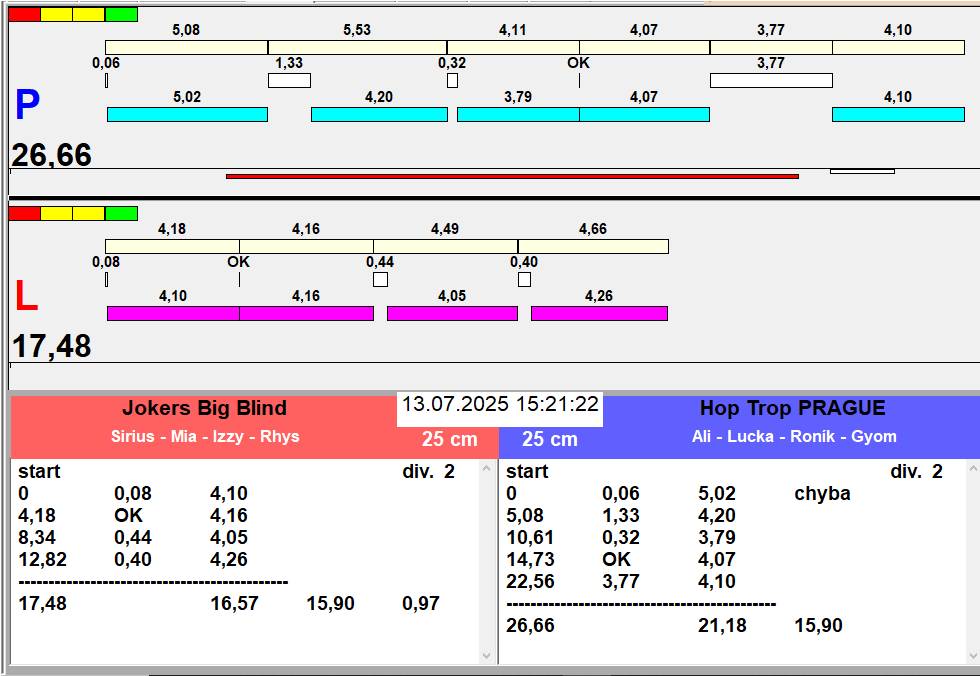Viewport: 980px width, 676px height.
Task: Click the cream segment labeled 5,53
Action: (x=358, y=47)
